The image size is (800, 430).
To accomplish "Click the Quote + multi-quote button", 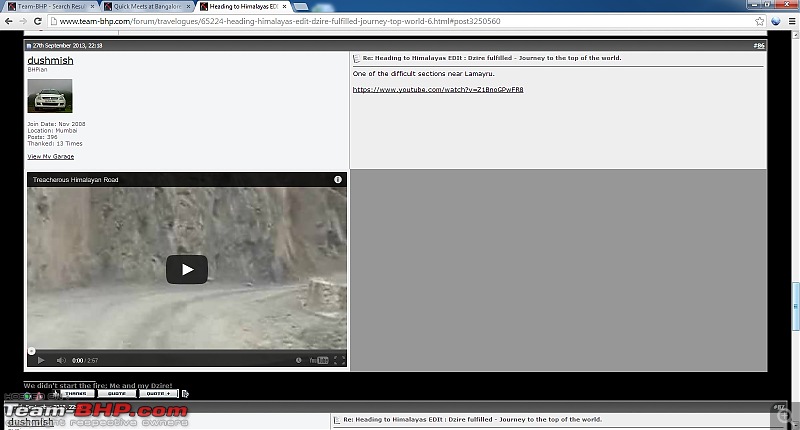I will (159, 394).
